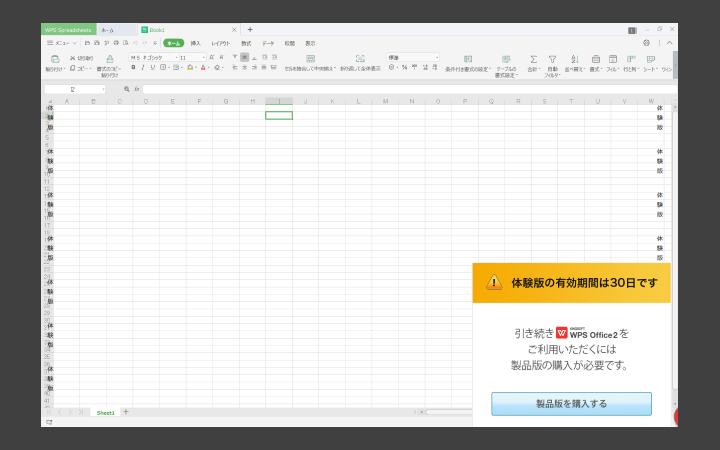
Task: Open the sort (並べ替え) tool
Action: (x=574, y=63)
